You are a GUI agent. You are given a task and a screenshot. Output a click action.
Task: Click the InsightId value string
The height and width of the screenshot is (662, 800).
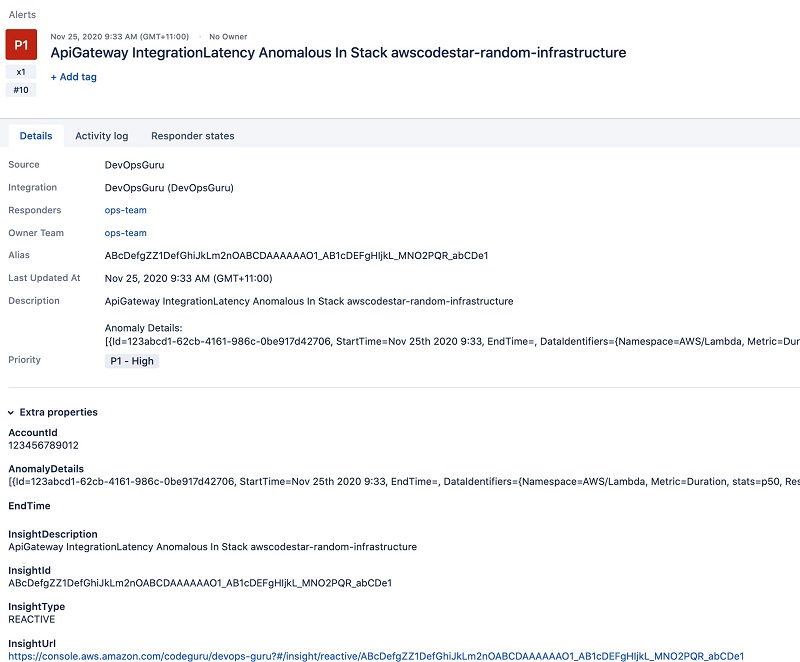[200, 583]
